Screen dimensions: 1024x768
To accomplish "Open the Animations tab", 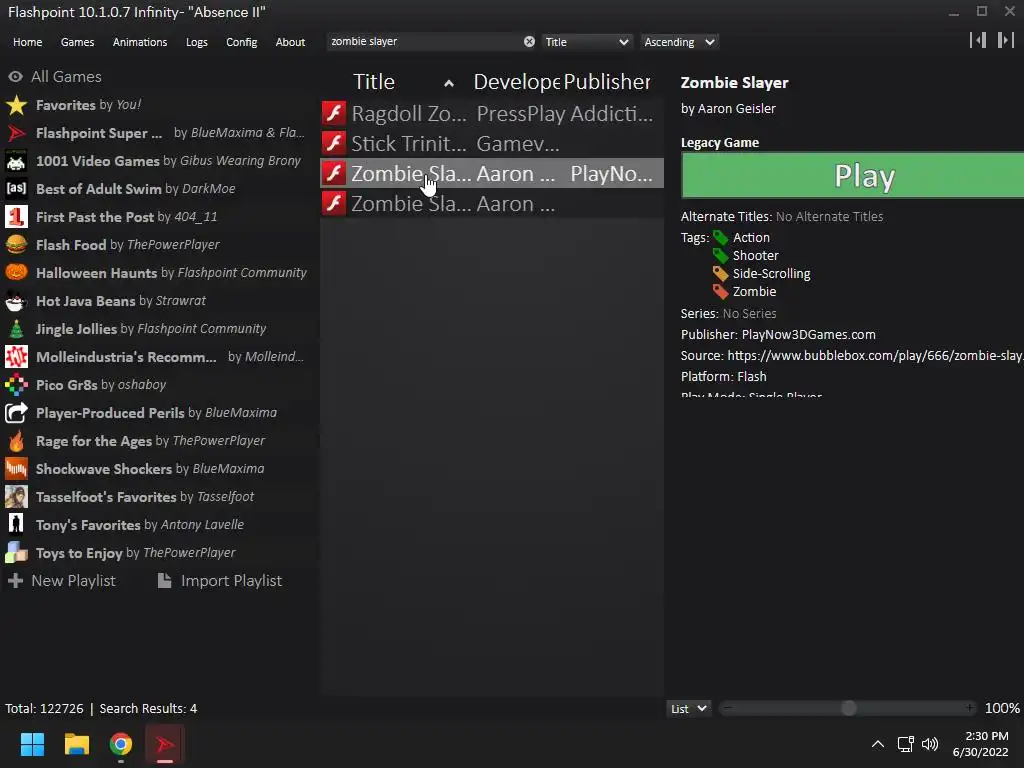I will (x=140, y=42).
